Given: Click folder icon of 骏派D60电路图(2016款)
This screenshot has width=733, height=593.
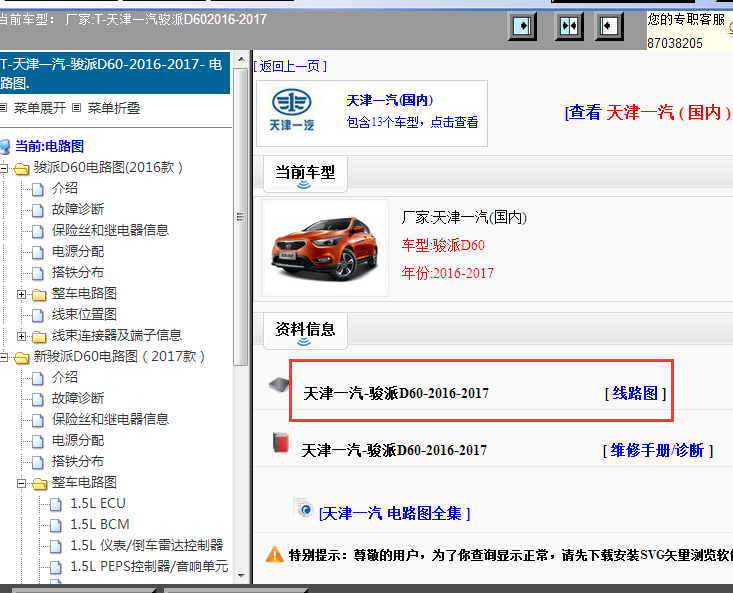Looking at the screenshot, I should [x=22, y=168].
